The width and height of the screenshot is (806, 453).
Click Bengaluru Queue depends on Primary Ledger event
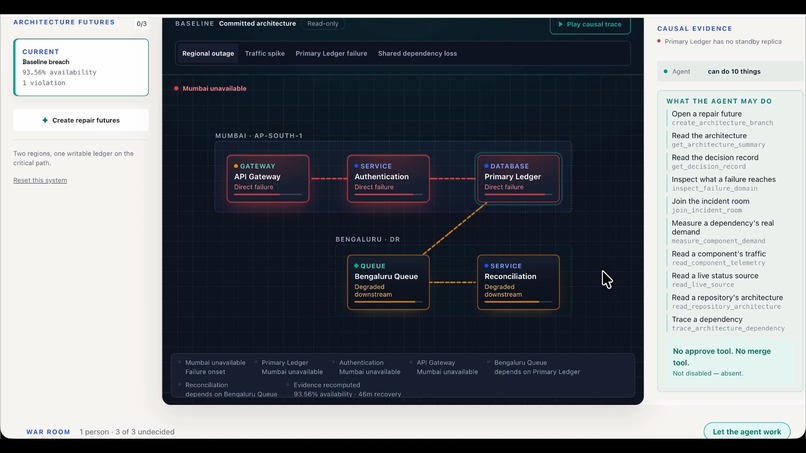tap(534, 367)
